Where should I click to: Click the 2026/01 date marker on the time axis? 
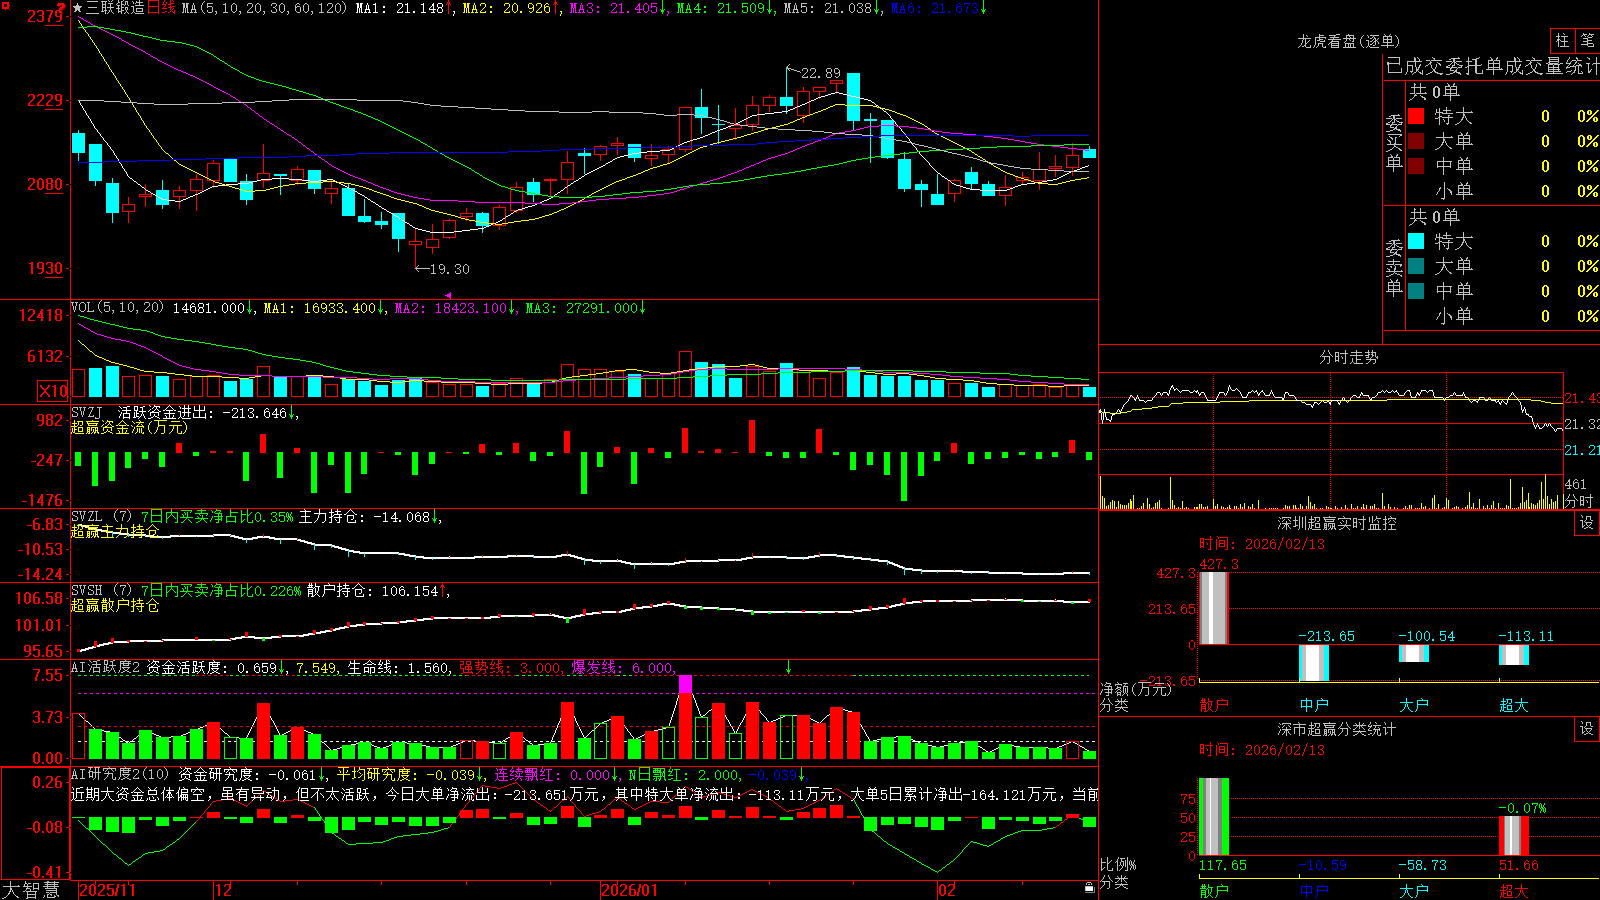pyautogui.click(x=630, y=890)
